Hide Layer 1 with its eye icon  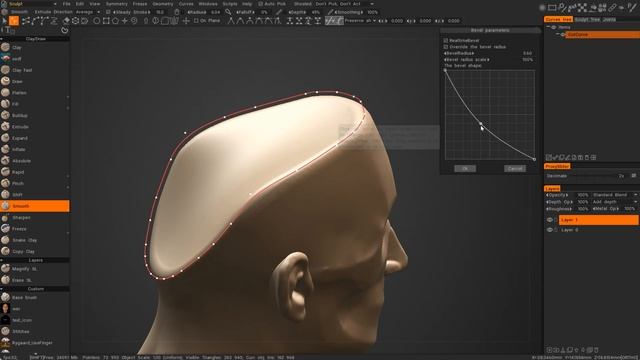[x=550, y=220]
